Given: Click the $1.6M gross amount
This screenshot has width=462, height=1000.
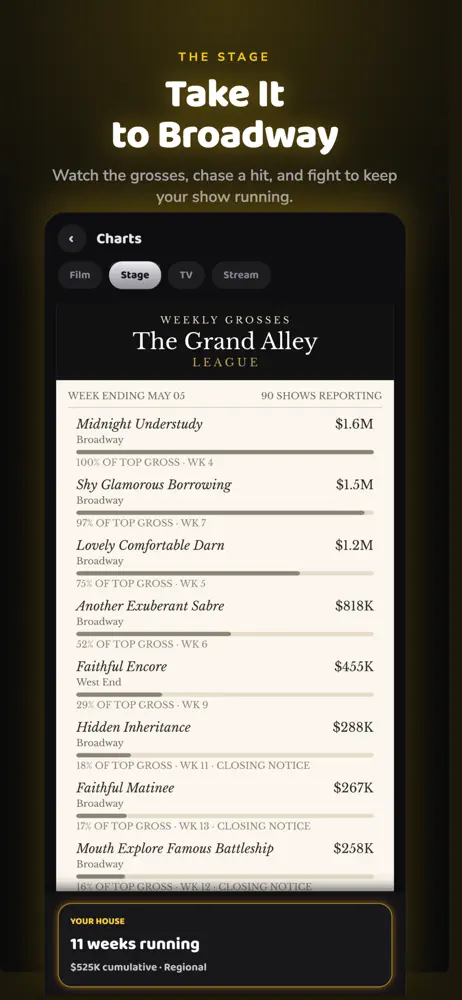Looking at the screenshot, I should pyautogui.click(x=354, y=424).
